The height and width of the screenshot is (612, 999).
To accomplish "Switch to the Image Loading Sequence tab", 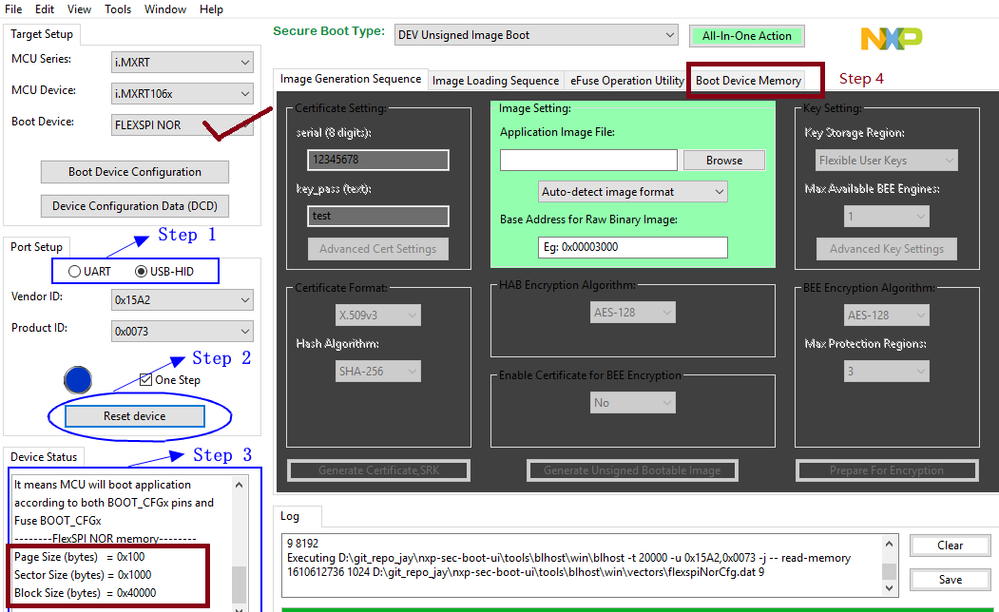I will 495,81.
